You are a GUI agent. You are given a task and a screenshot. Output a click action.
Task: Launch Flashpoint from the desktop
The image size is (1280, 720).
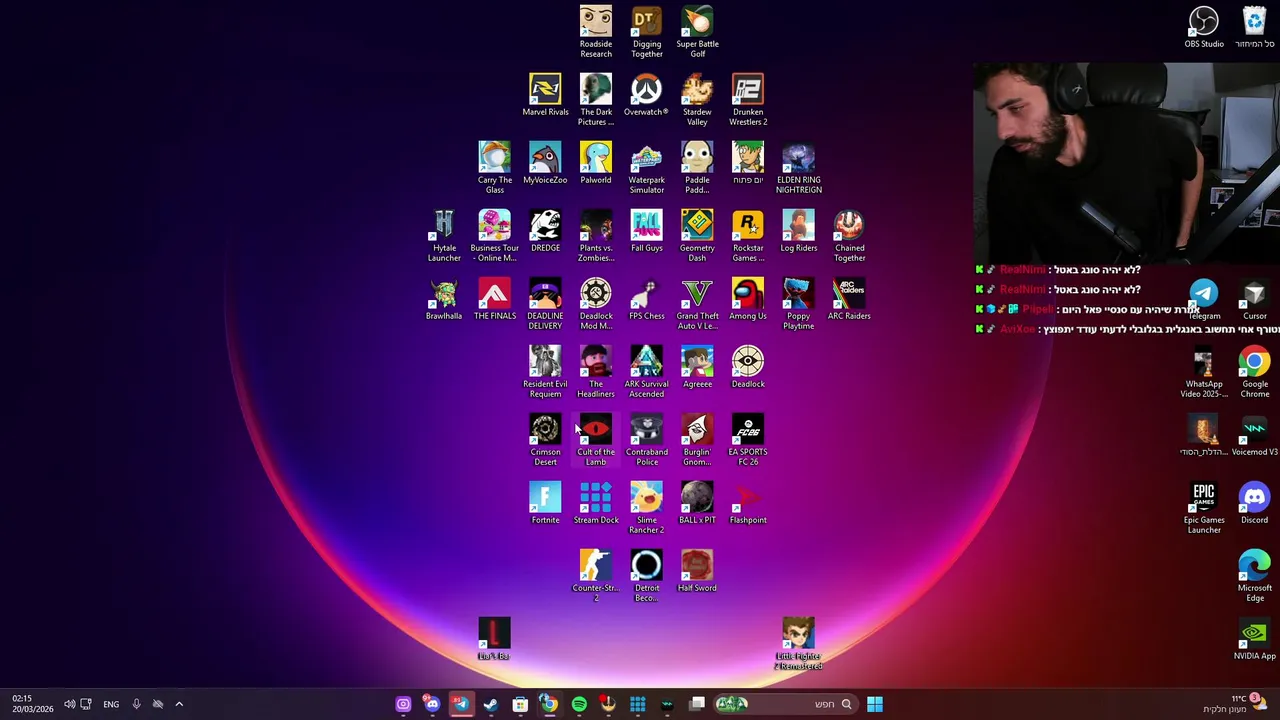(x=748, y=503)
